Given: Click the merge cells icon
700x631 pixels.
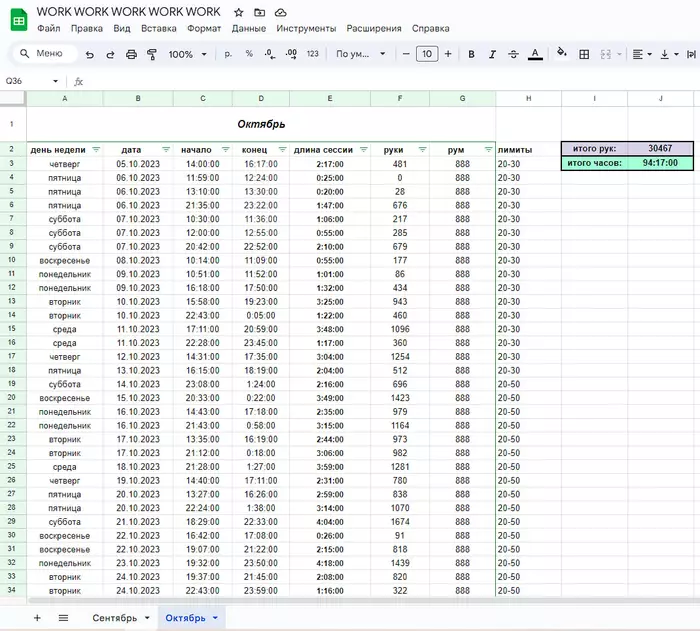Looking at the screenshot, I should click(x=605, y=54).
